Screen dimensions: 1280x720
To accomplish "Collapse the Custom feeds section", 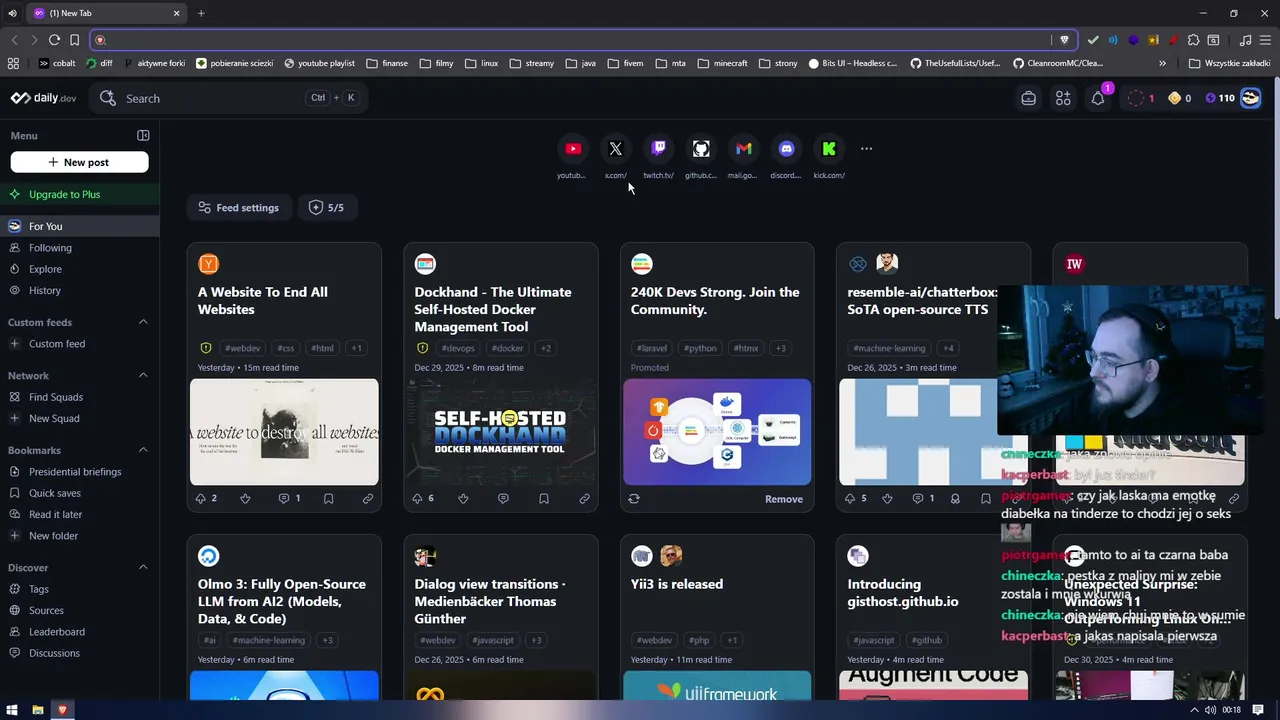I will pyautogui.click(x=143, y=322).
